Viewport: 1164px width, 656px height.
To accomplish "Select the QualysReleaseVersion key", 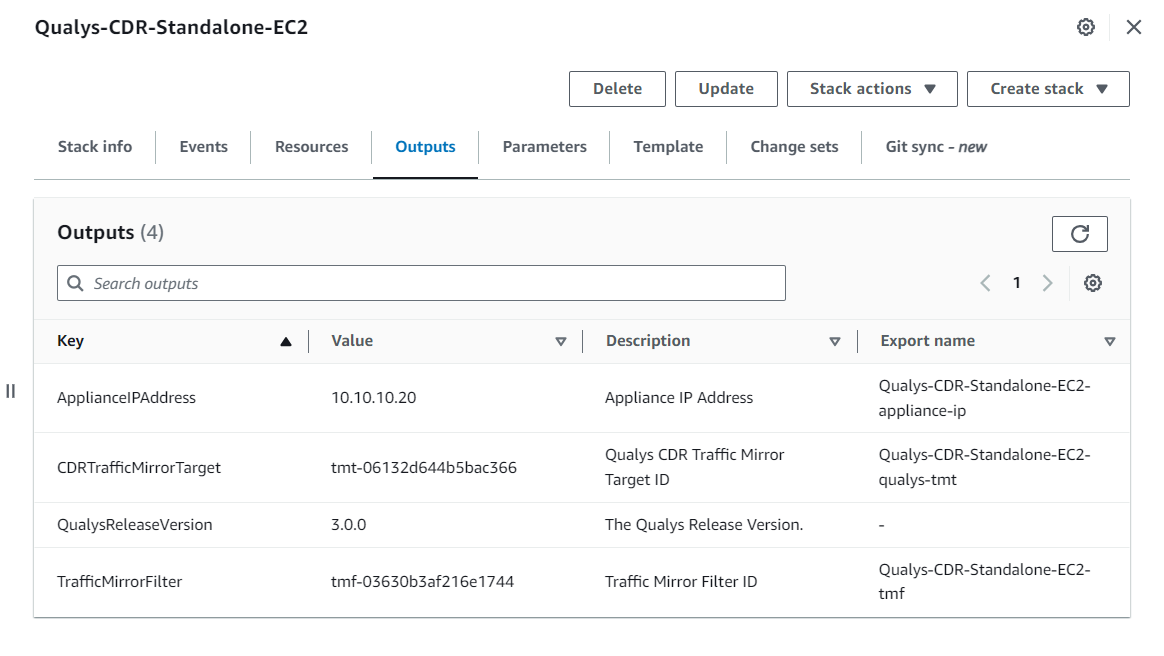I will click(134, 525).
